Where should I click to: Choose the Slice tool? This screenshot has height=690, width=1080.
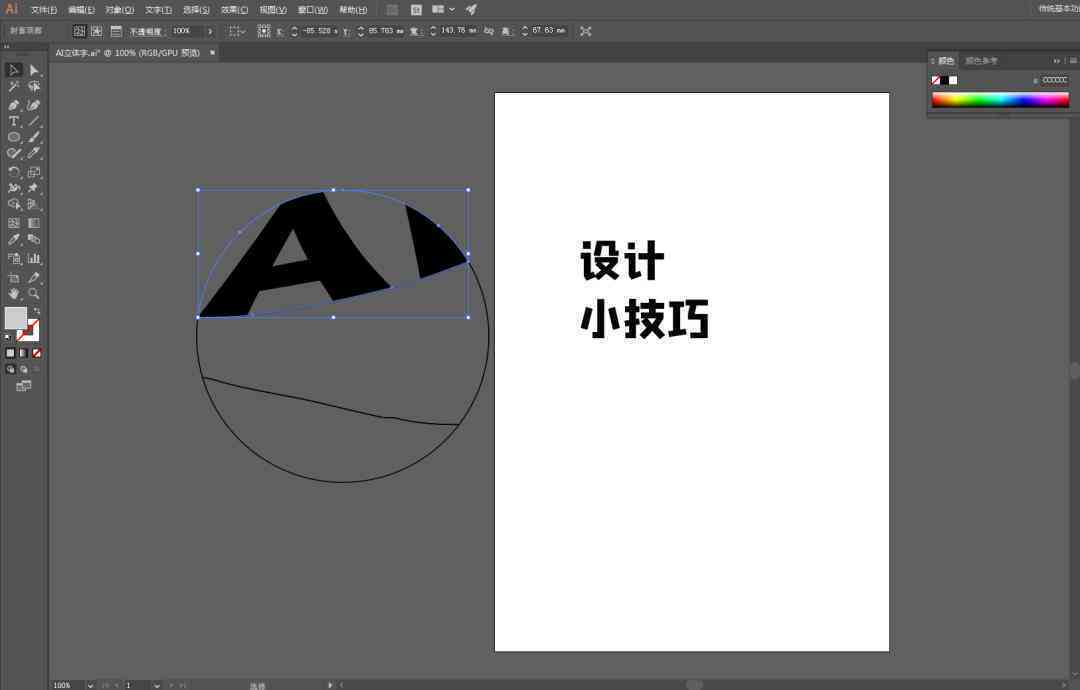[x=34, y=278]
